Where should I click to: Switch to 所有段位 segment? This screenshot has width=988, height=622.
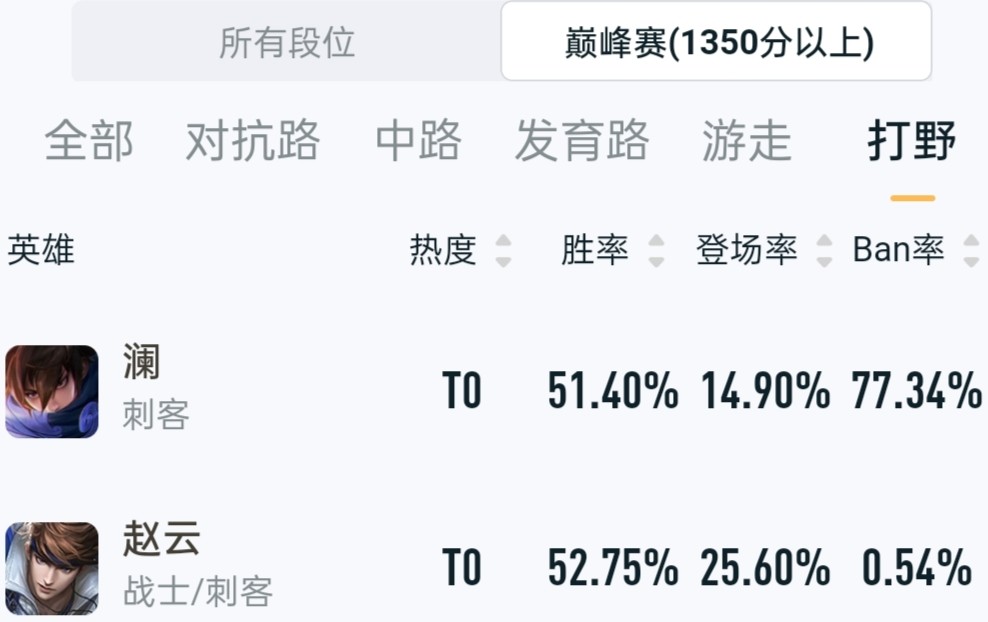287,42
